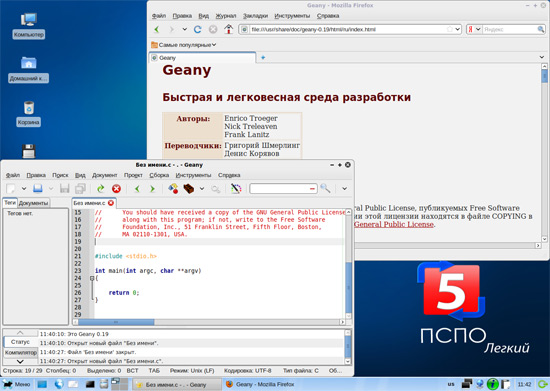Show previous message tabs with up arrow
The height and width of the screenshot is (391, 550).
pyautogui.click(x=20, y=332)
